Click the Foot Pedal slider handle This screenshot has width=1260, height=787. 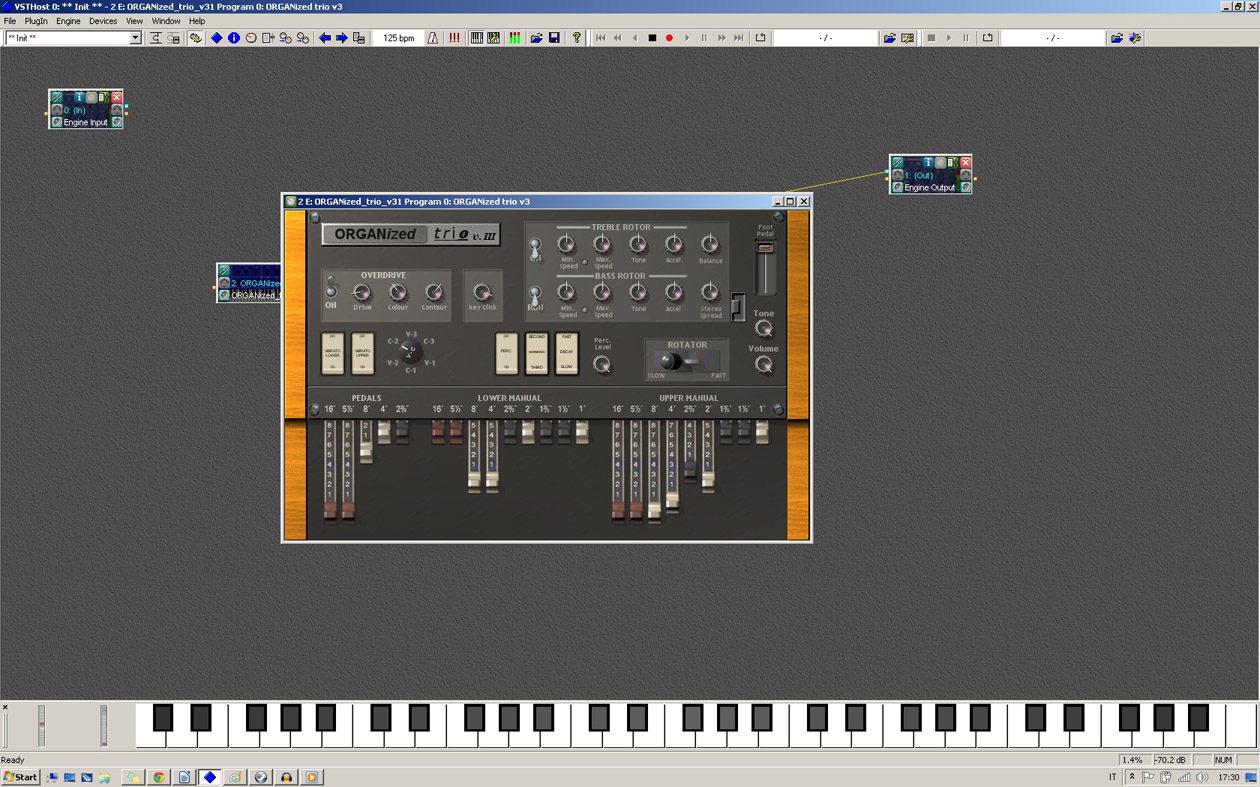click(765, 247)
